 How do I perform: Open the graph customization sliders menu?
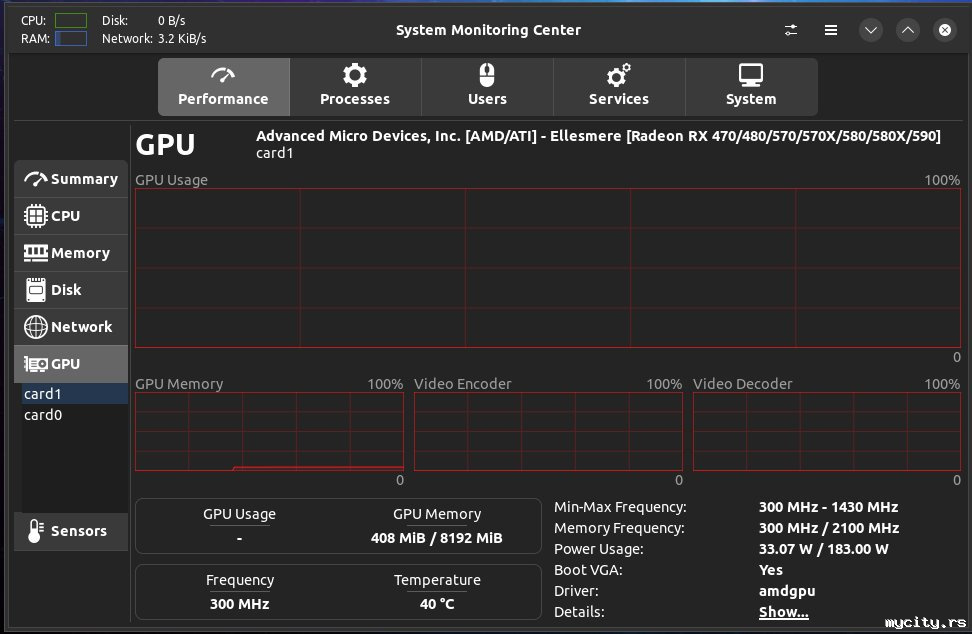791,30
